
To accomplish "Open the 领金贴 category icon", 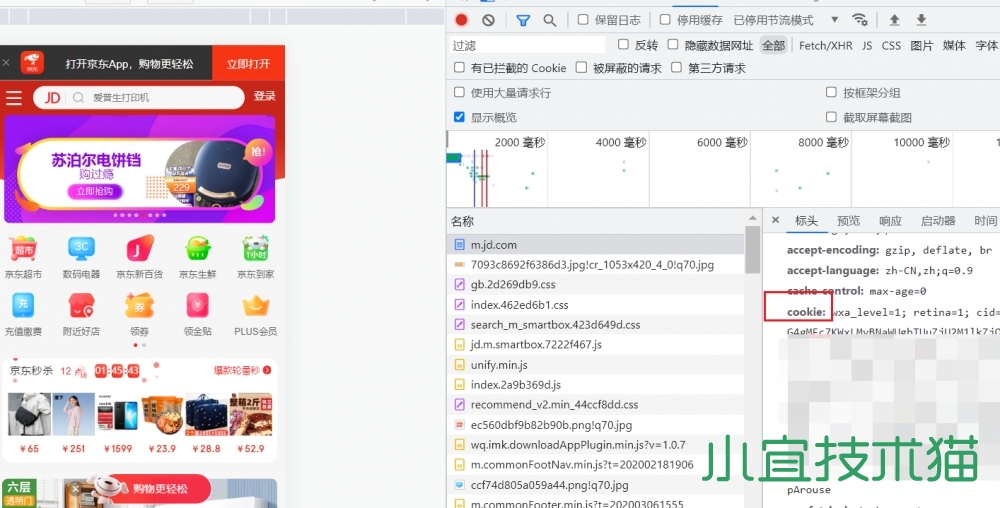I will click(x=198, y=306).
